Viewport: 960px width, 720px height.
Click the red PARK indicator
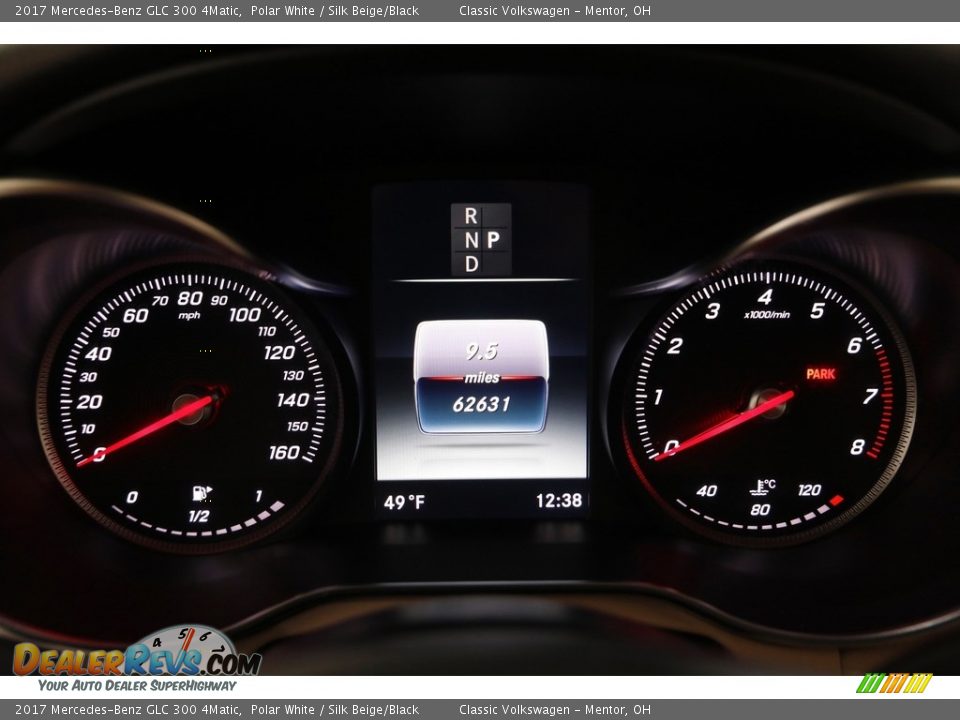(x=820, y=374)
